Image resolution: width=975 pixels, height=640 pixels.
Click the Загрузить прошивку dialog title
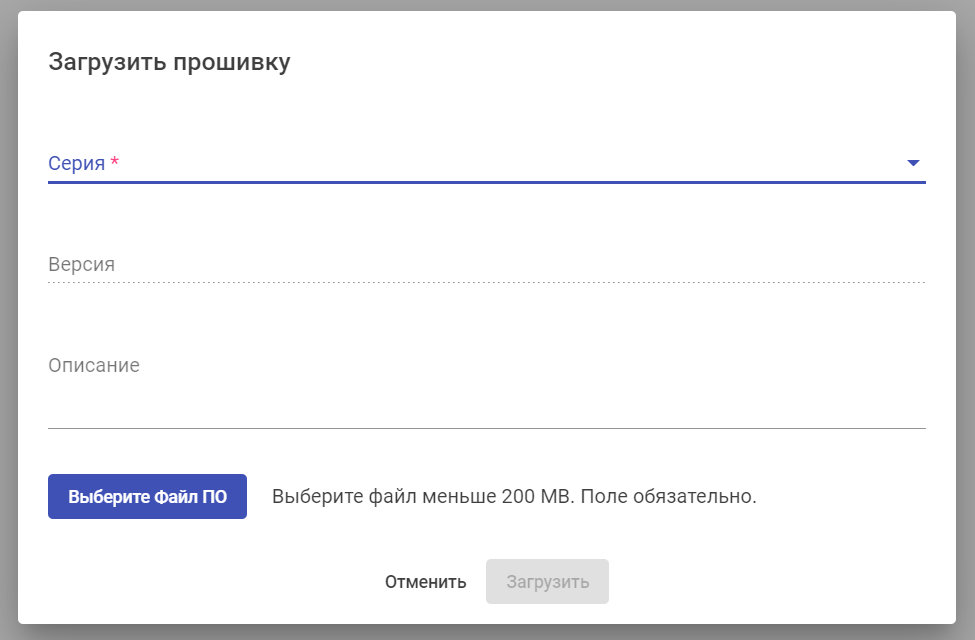click(169, 62)
